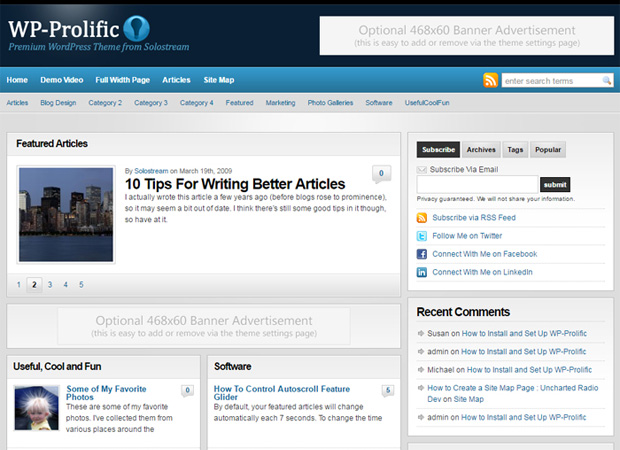Image resolution: width=620 pixels, height=450 pixels.
Task: Select Category 2 link
Action: tap(105, 103)
